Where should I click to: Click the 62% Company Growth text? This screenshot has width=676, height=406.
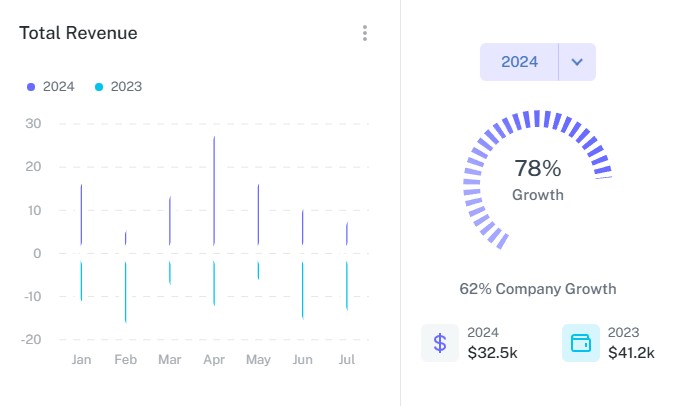point(538,289)
